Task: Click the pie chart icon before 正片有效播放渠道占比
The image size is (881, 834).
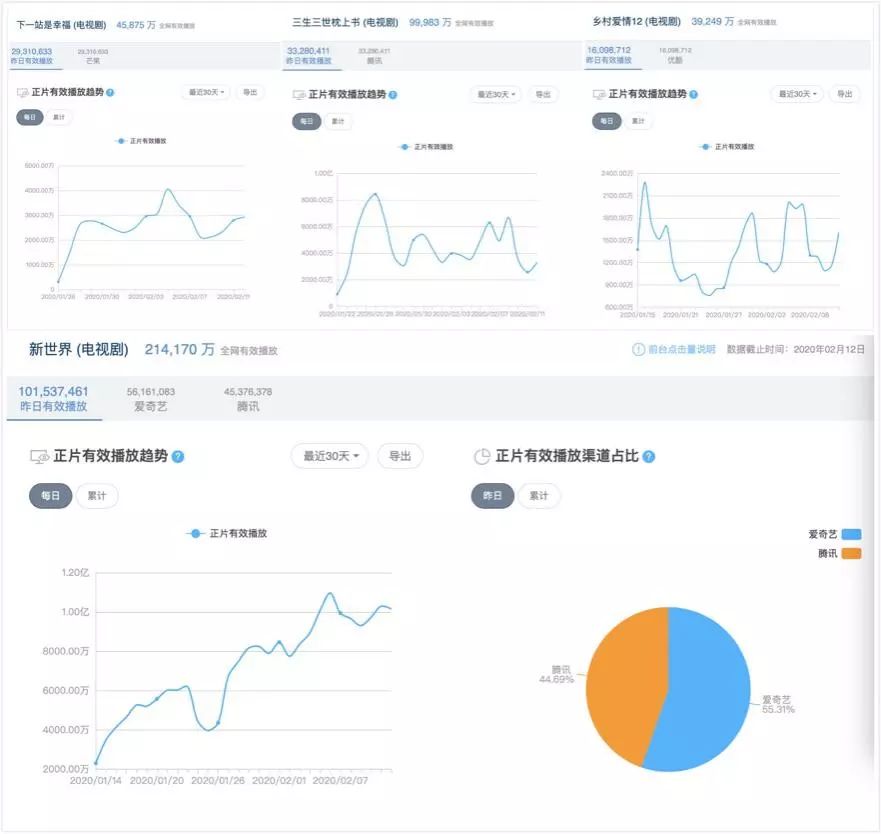Action: (x=482, y=457)
